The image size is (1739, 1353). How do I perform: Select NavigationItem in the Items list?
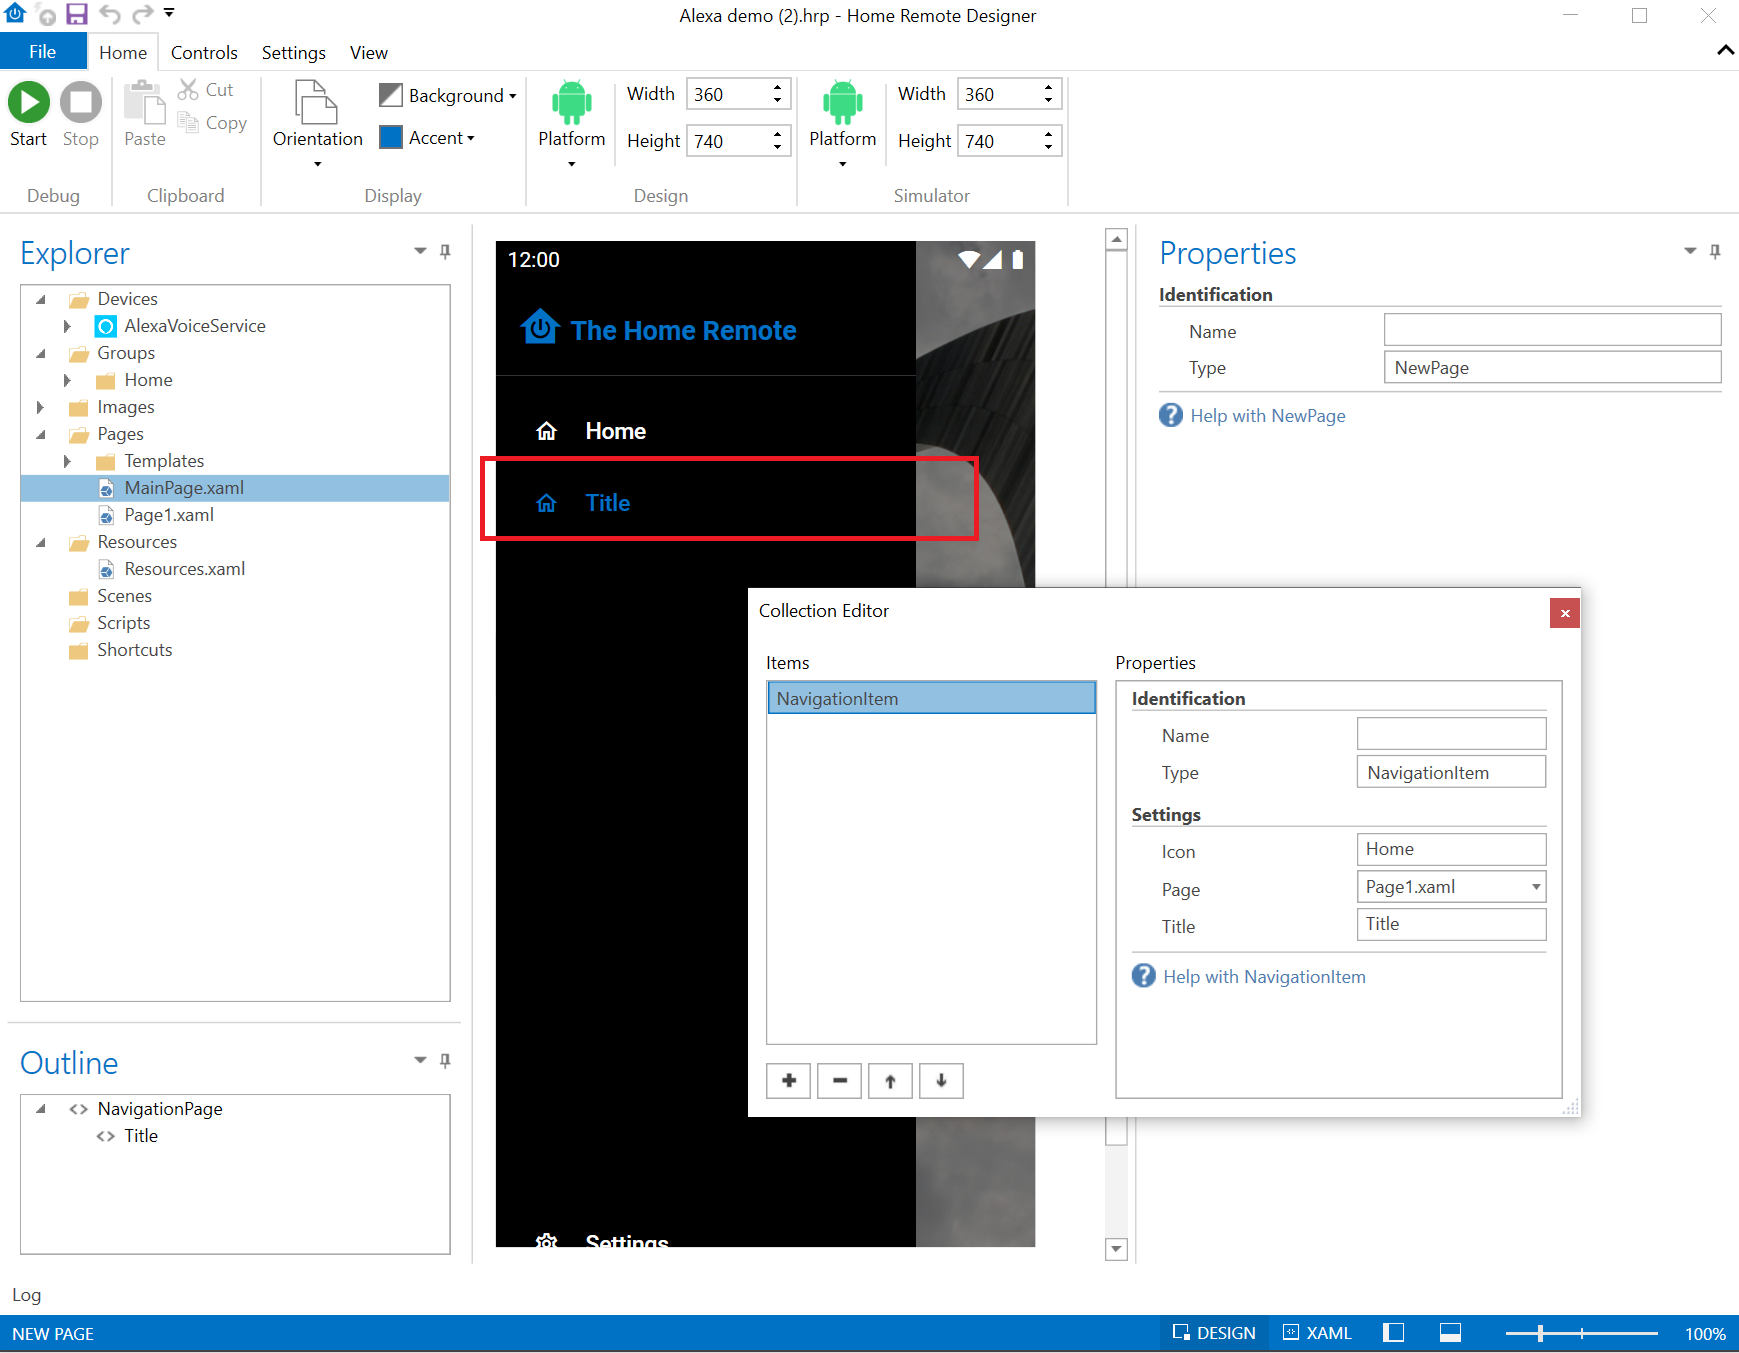coord(931,698)
